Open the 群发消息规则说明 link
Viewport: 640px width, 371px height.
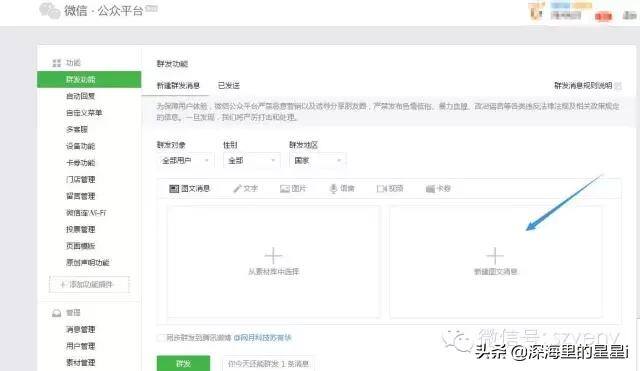tap(583, 85)
